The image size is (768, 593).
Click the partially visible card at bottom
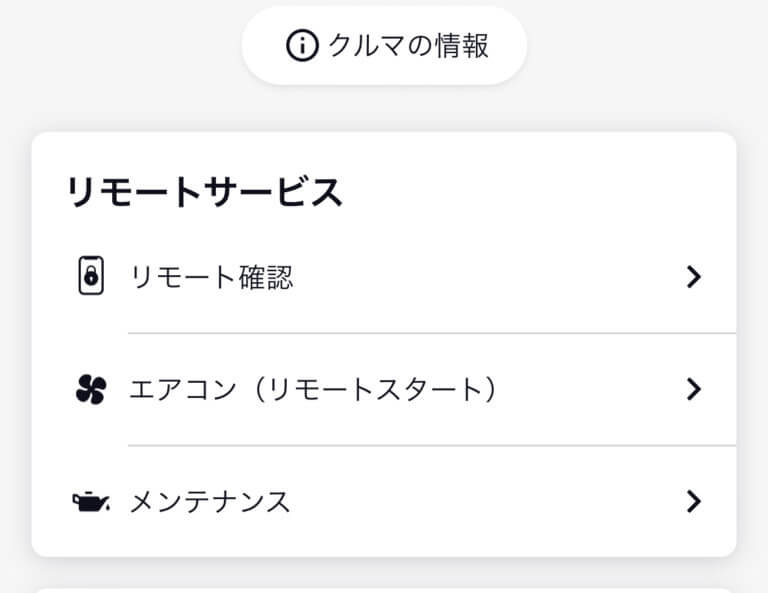[x=384, y=590]
